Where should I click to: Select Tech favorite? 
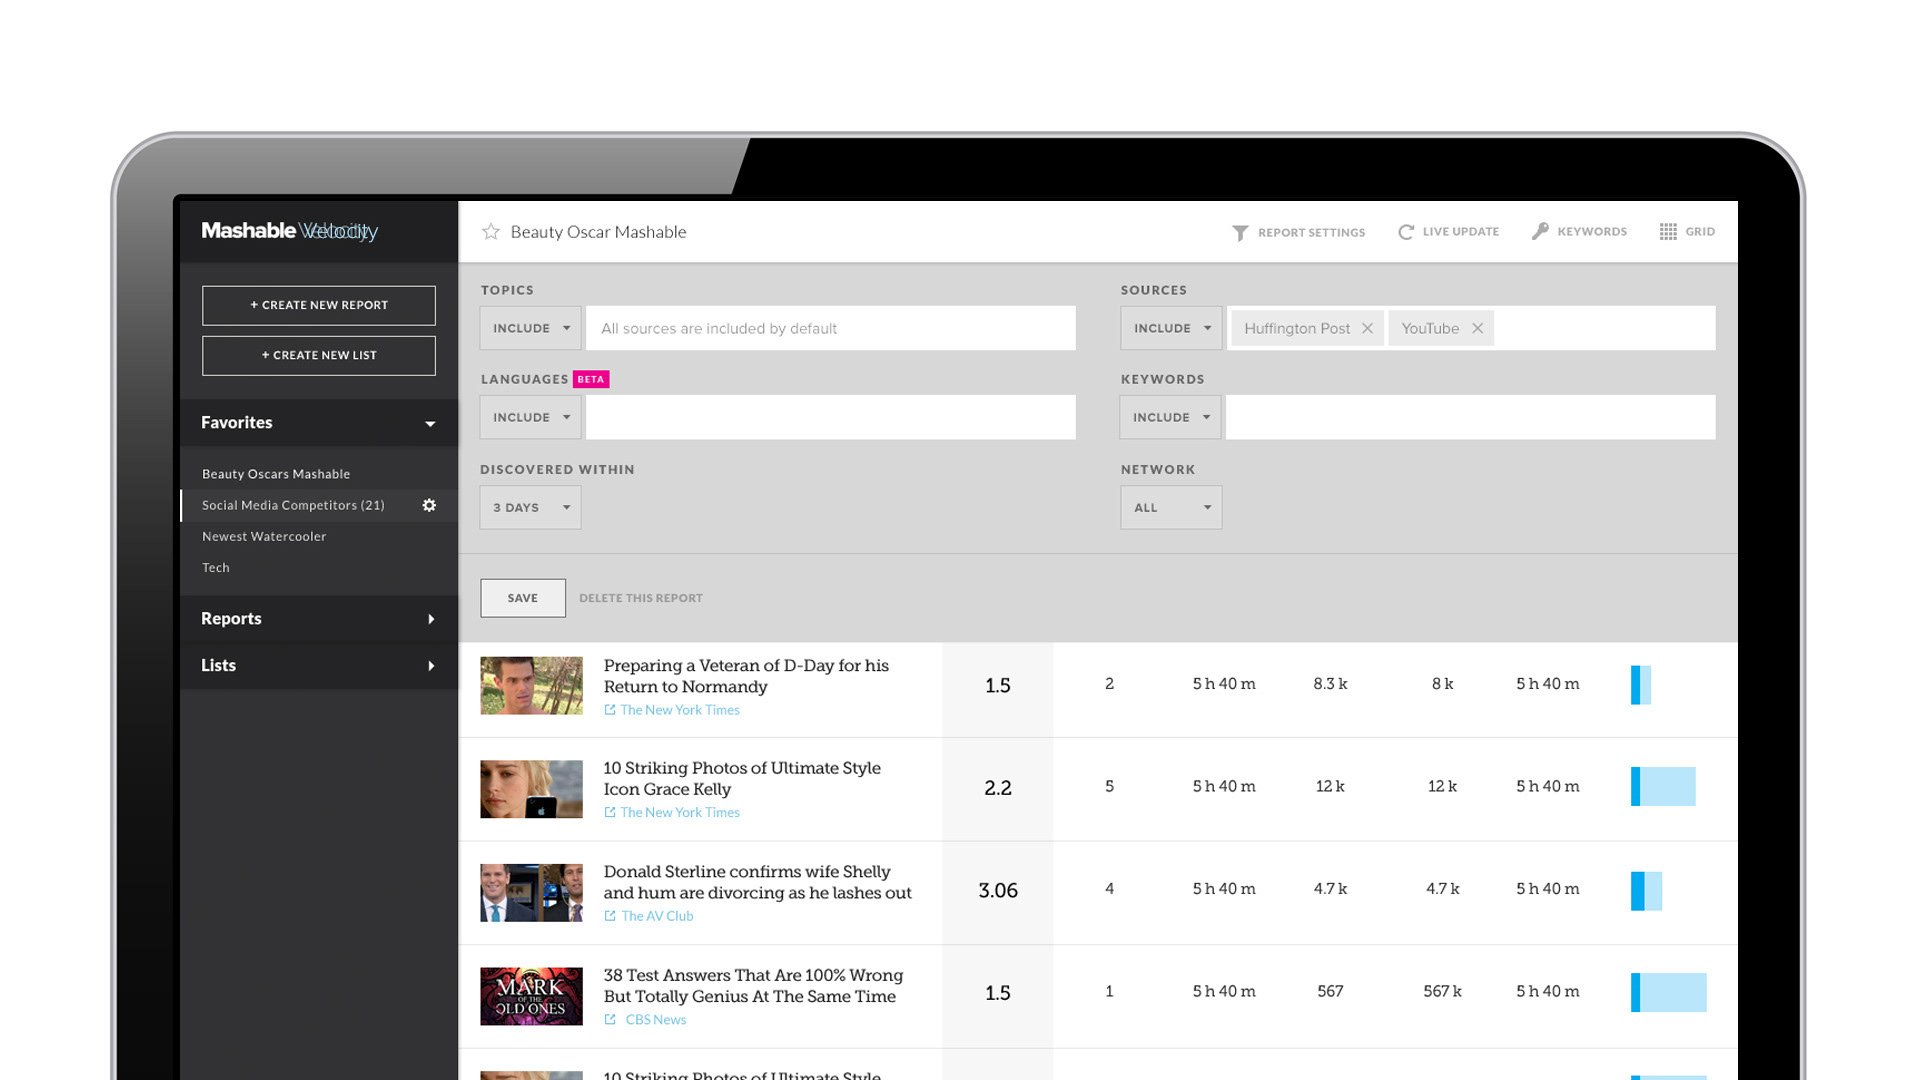216,567
